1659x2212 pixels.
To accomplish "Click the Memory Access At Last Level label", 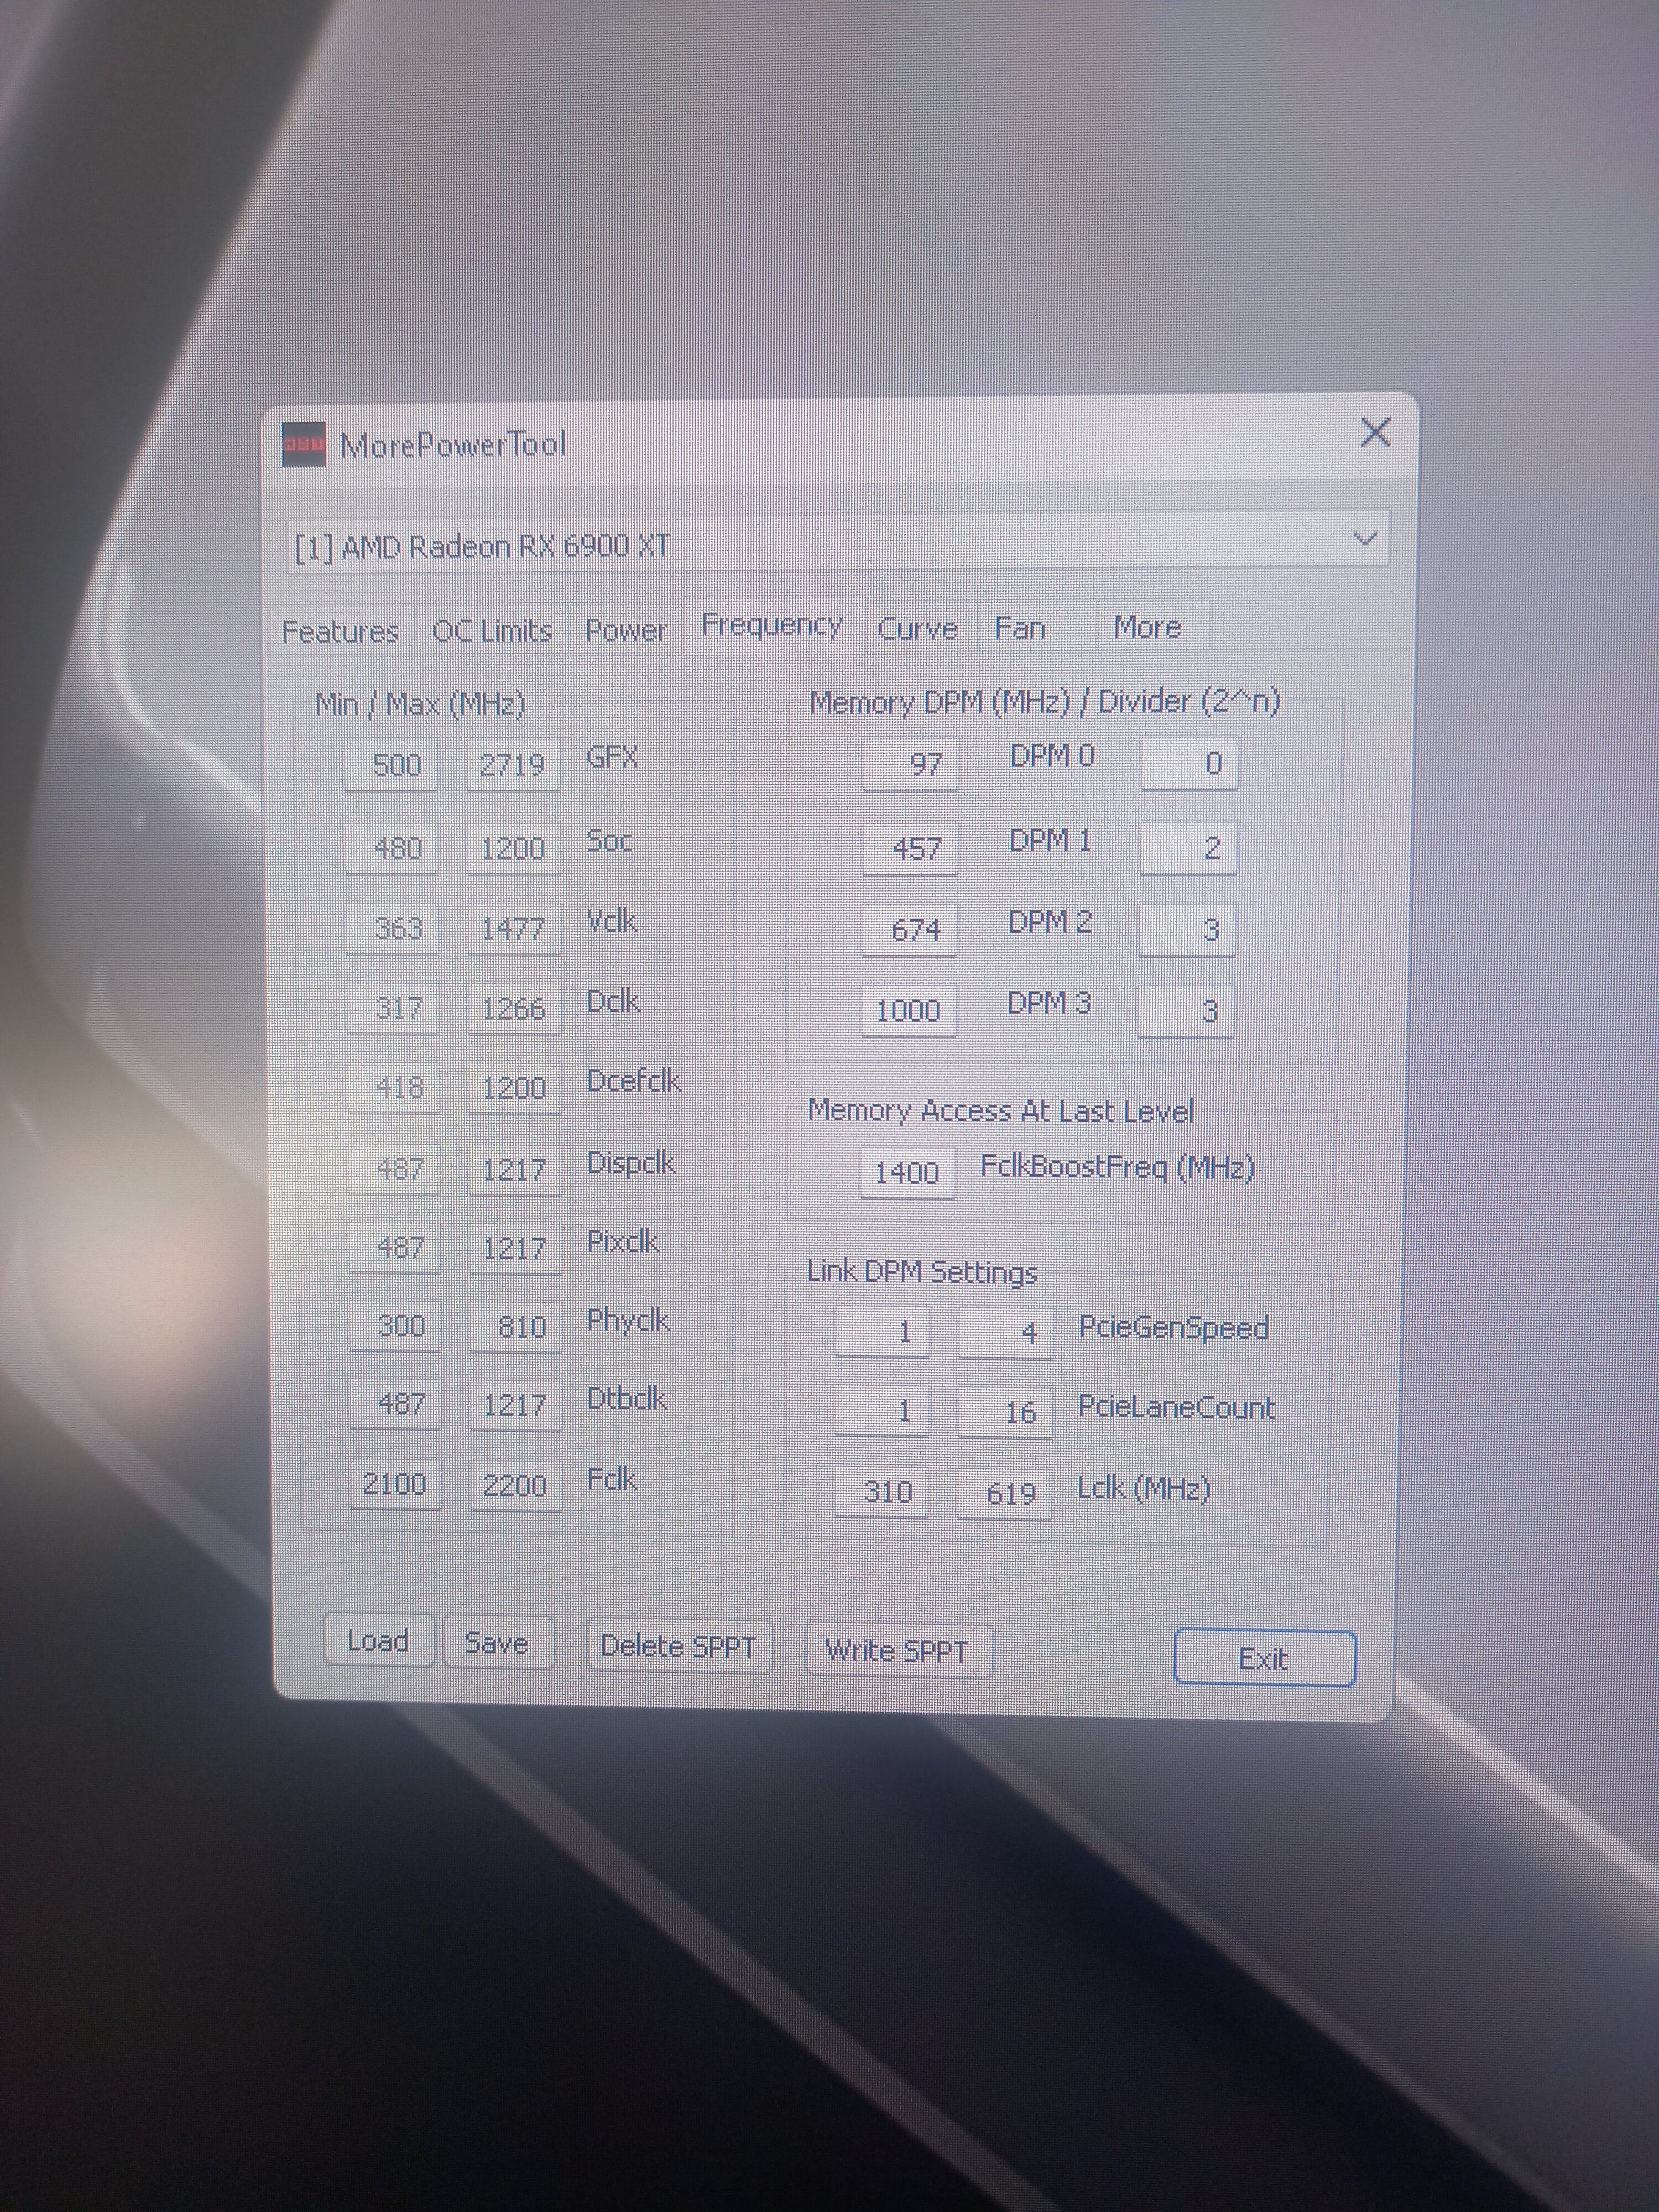I will point(1001,1110).
